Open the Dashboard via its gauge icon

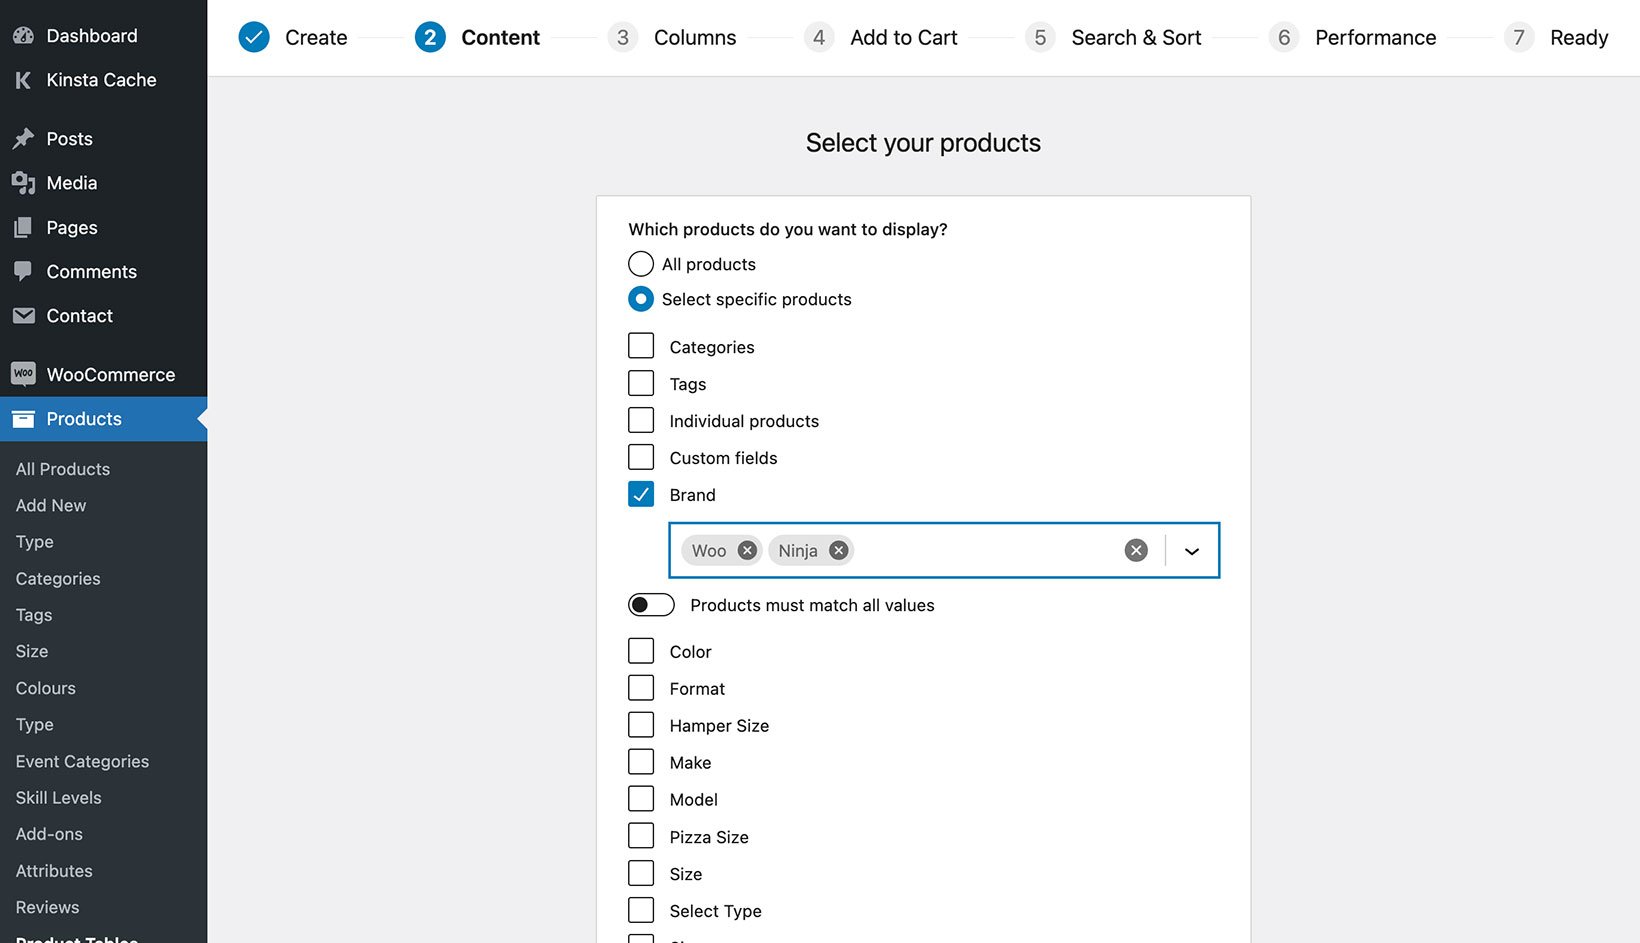coord(24,35)
